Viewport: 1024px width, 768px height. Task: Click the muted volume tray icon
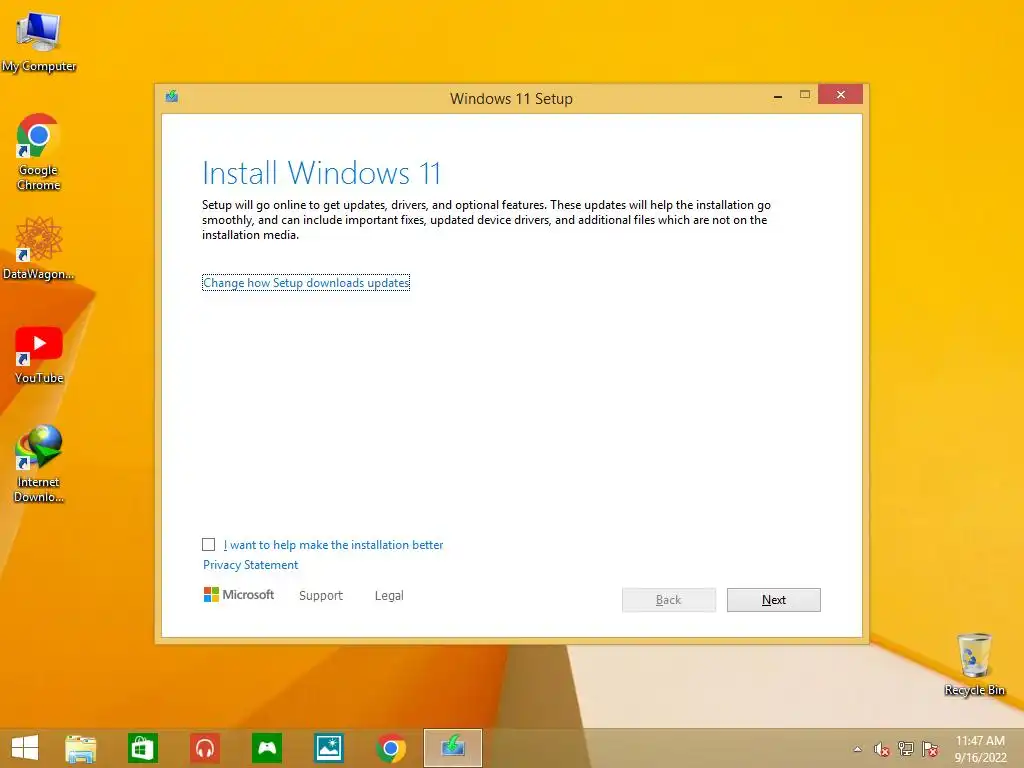[881, 749]
